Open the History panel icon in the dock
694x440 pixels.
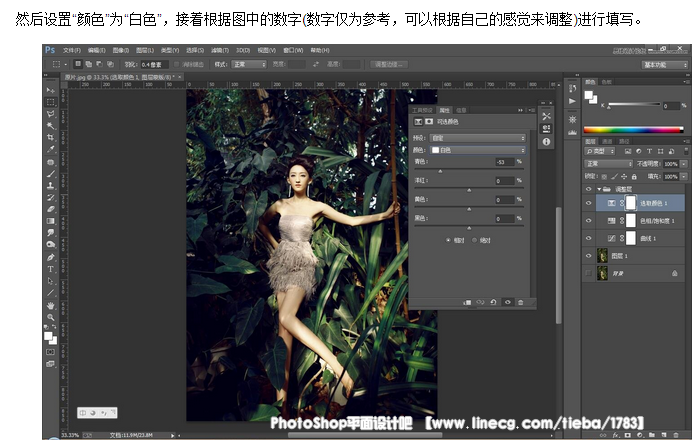click(x=572, y=89)
